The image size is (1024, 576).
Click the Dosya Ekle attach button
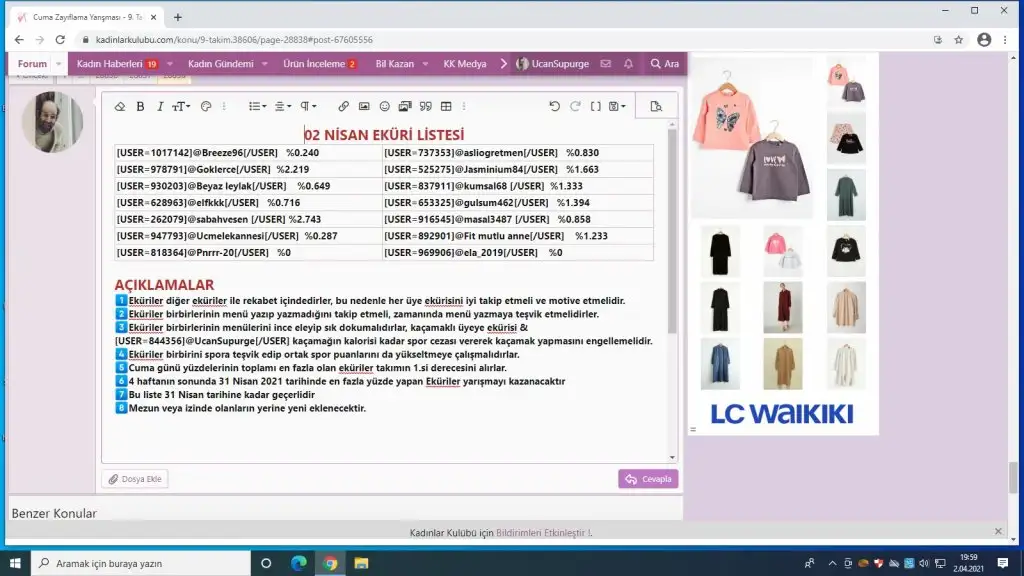pyautogui.click(x=135, y=479)
